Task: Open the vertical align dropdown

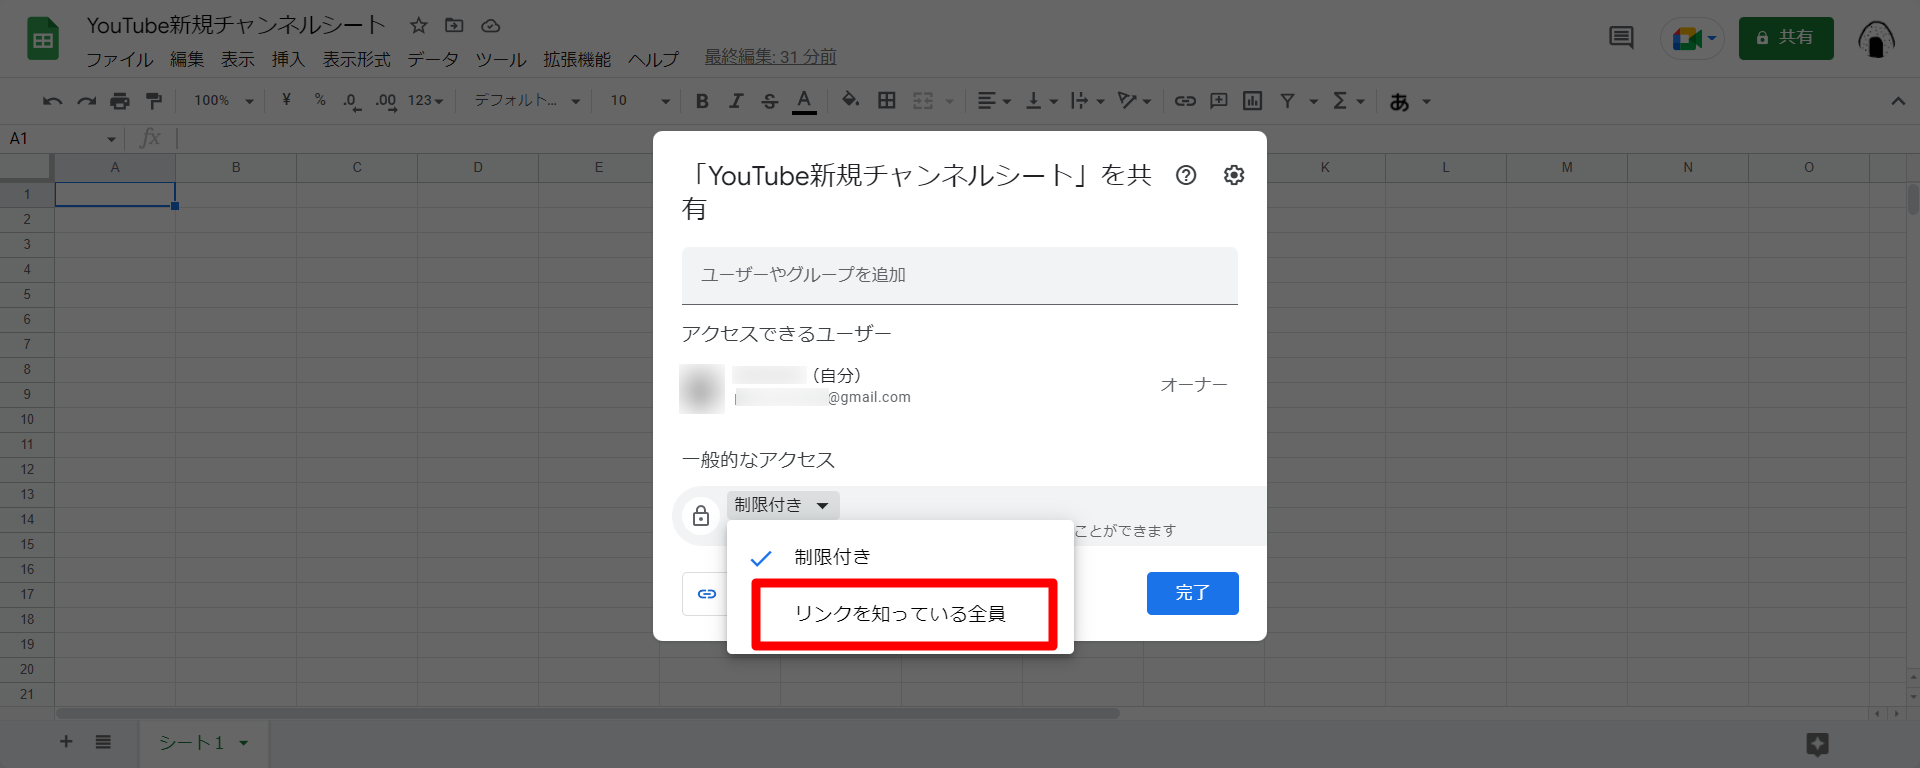Action: [1042, 101]
